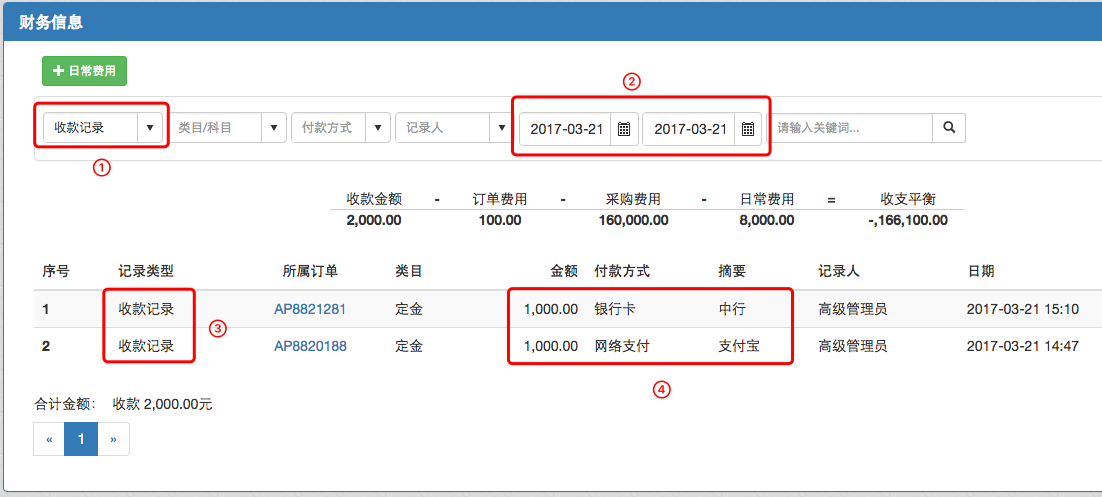Viewport: 1102px width, 497px height.
Task: Select page 1 in pagination
Action: point(81,439)
